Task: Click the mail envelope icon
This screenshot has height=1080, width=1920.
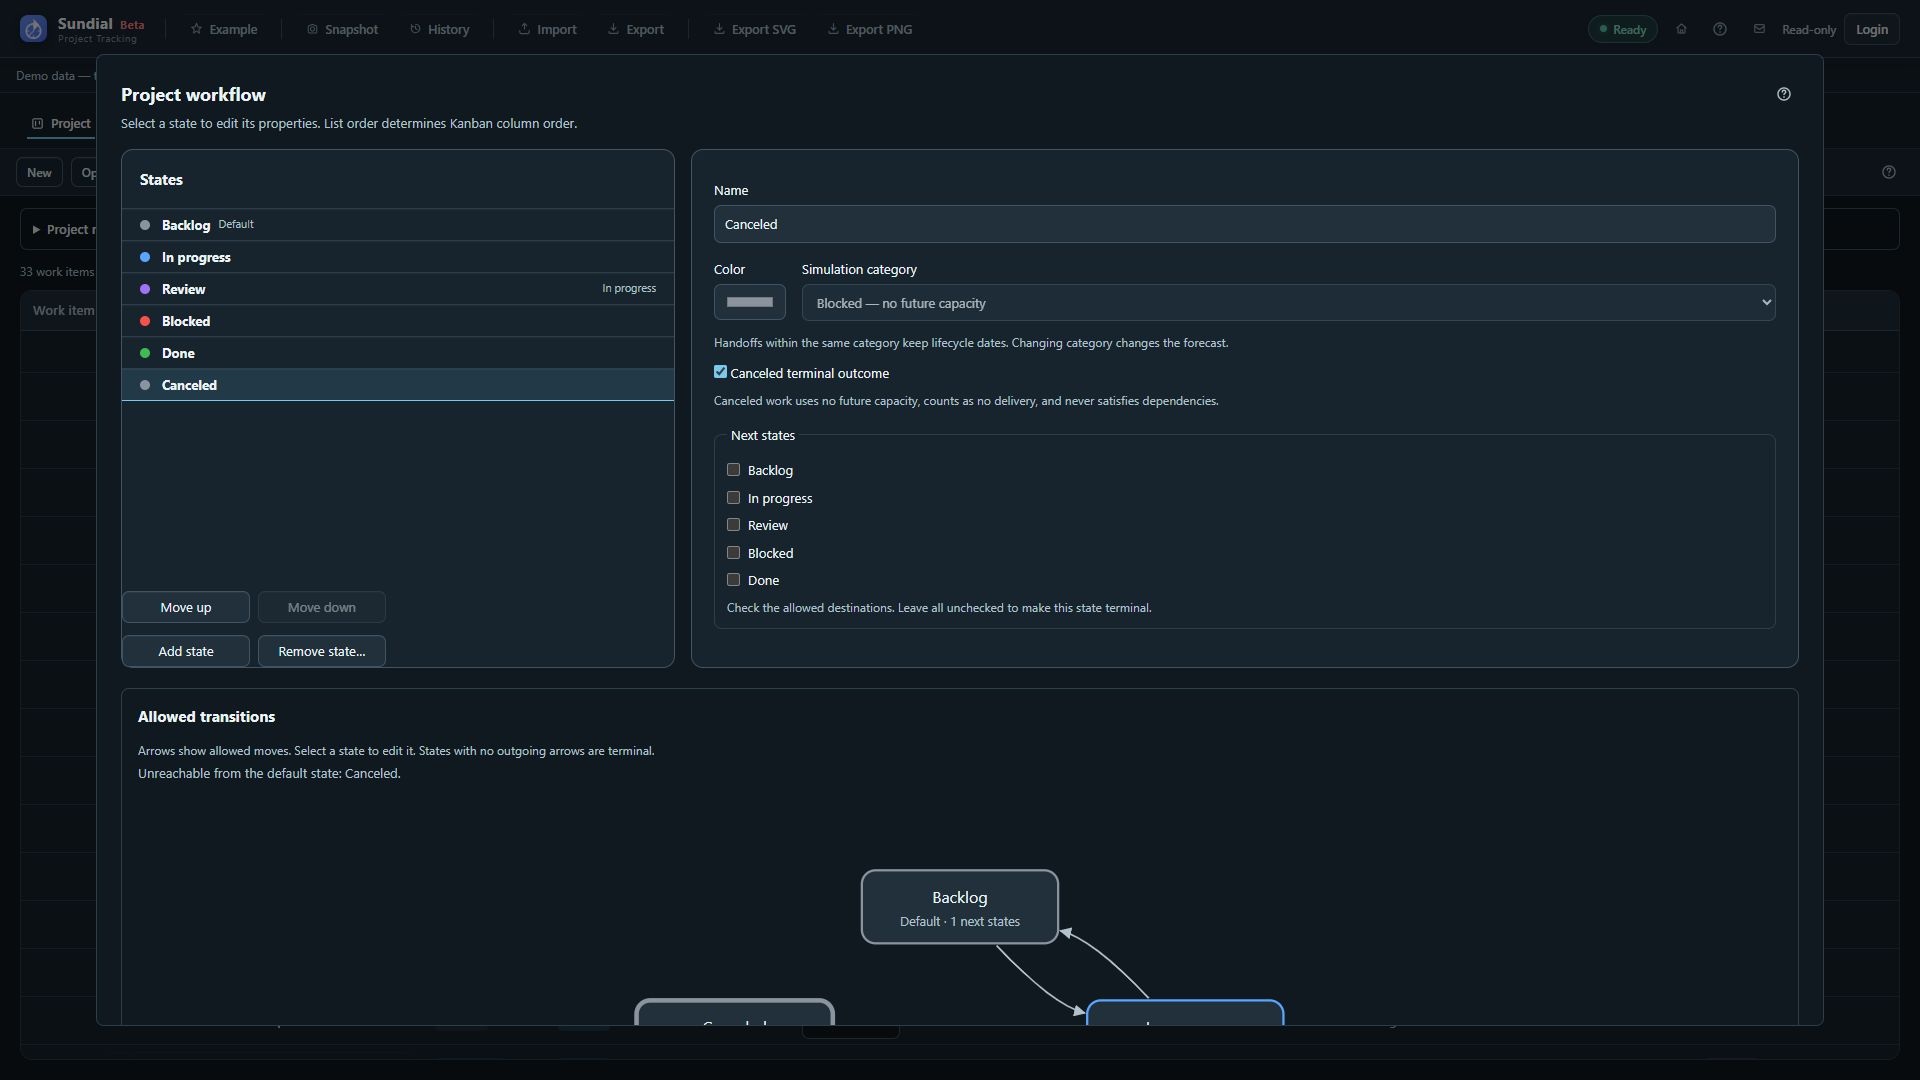Action: pyautogui.click(x=1759, y=29)
